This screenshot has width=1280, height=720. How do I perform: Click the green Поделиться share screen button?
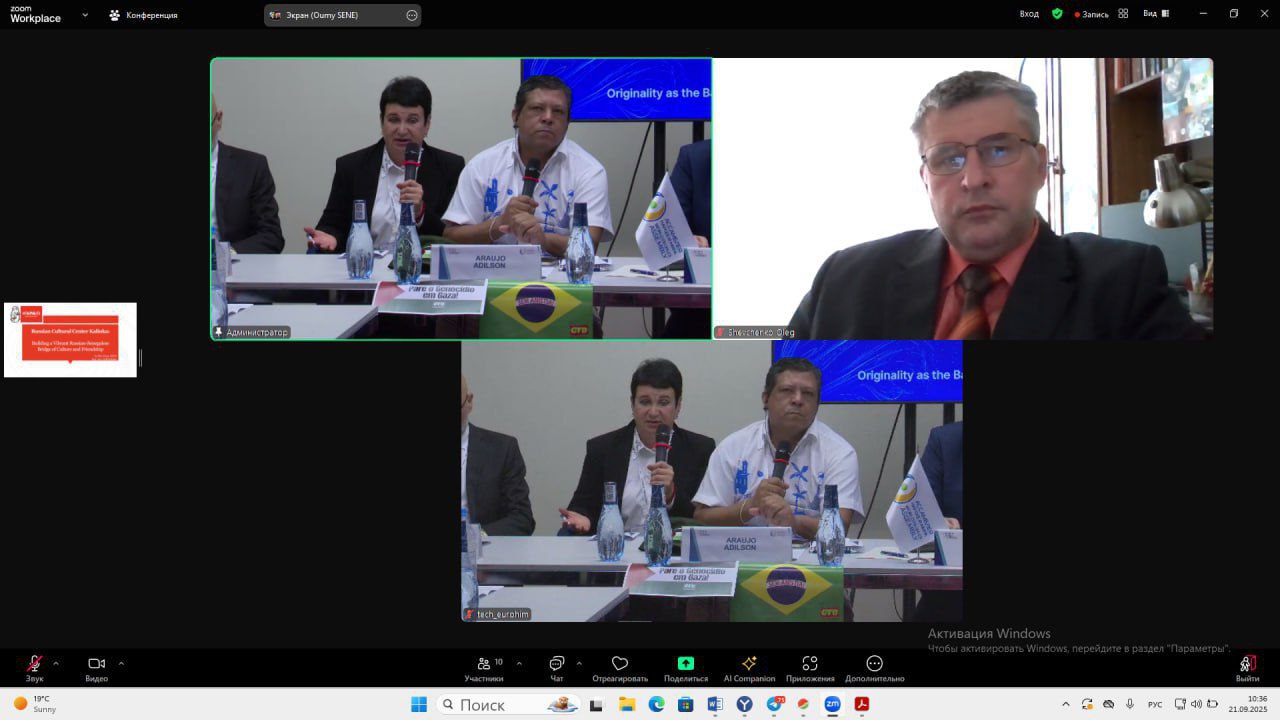click(685, 664)
